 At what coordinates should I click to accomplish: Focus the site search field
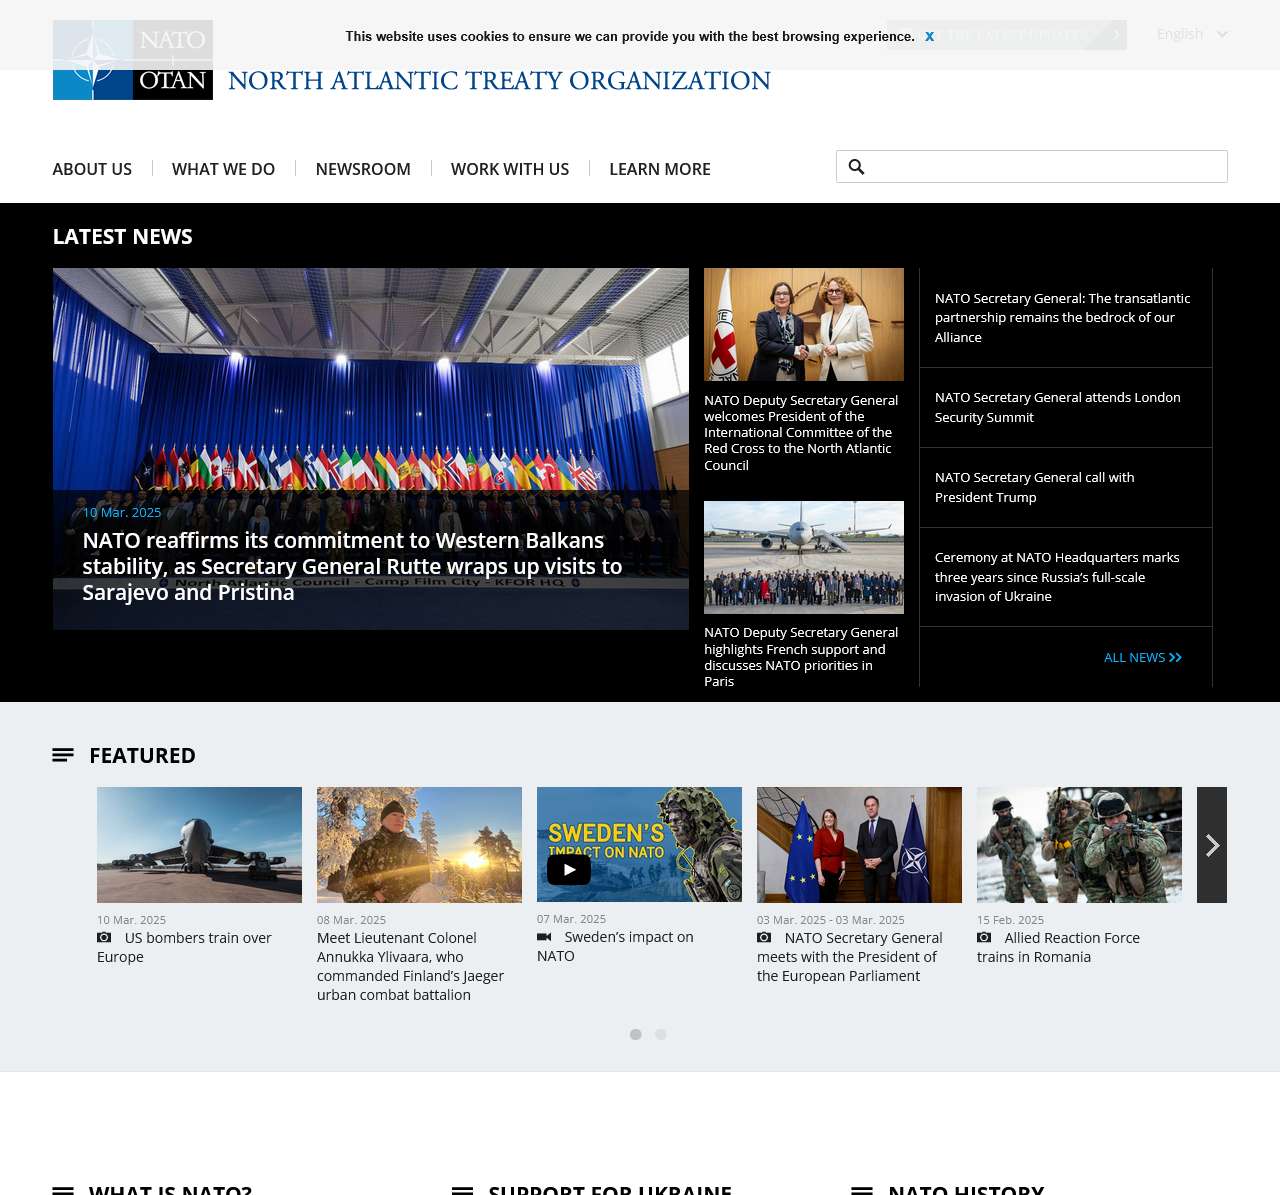(1031, 167)
